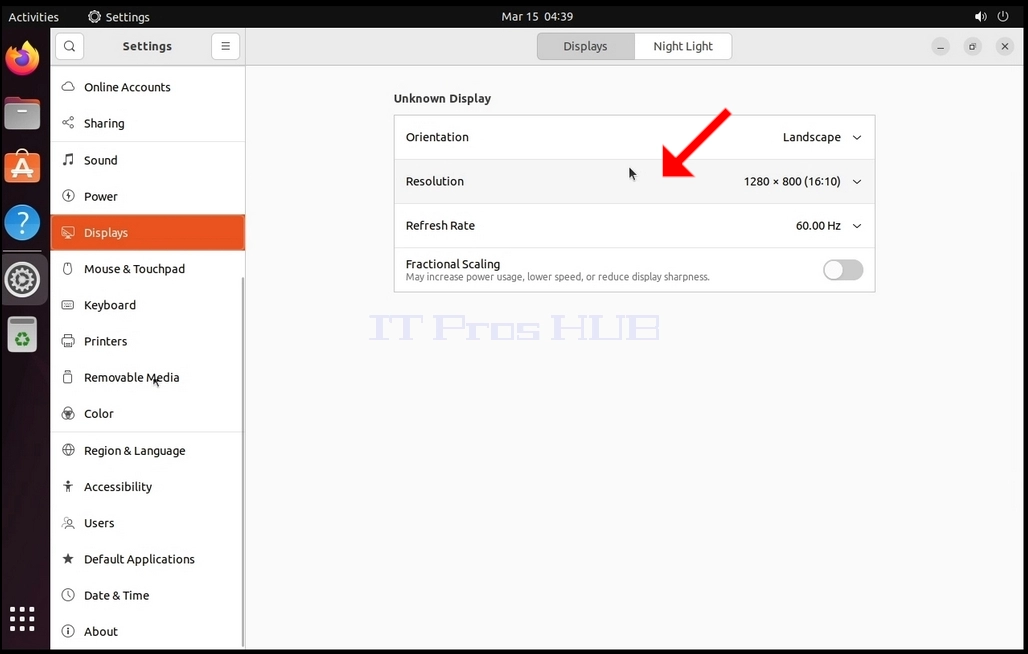Click the Unknown Display heading
This screenshot has height=654, width=1028.
(x=442, y=98)
